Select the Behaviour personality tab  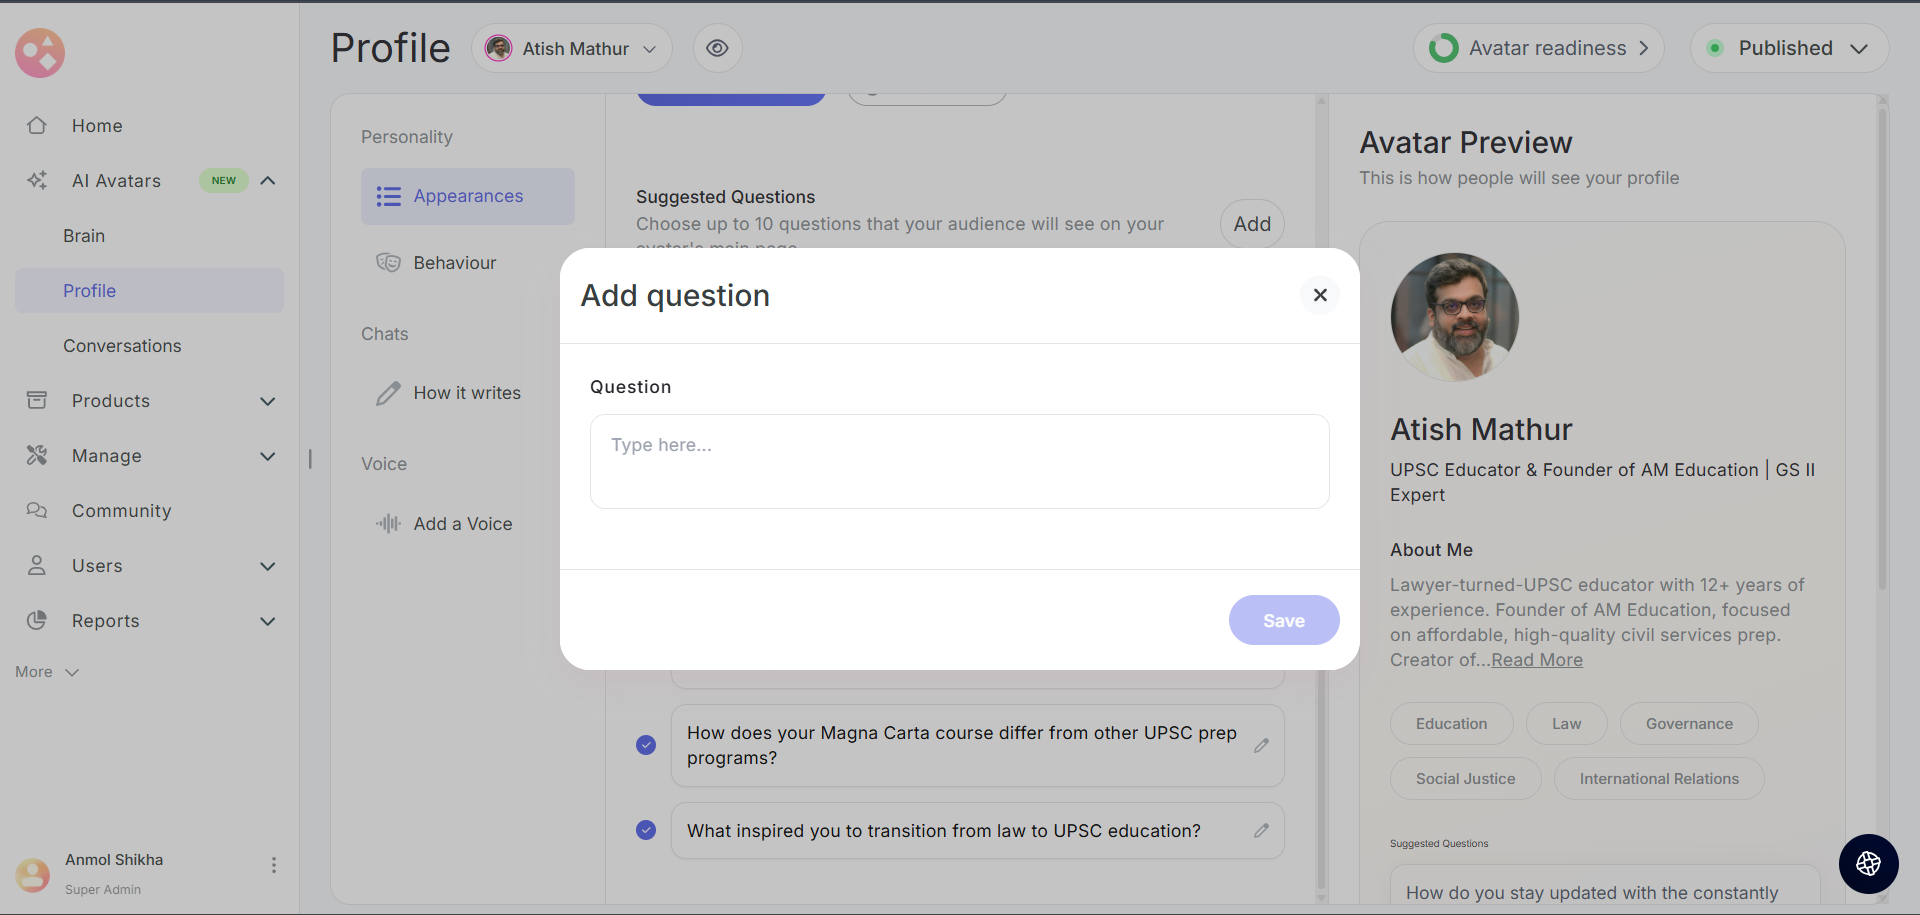(x=454, y=263)
